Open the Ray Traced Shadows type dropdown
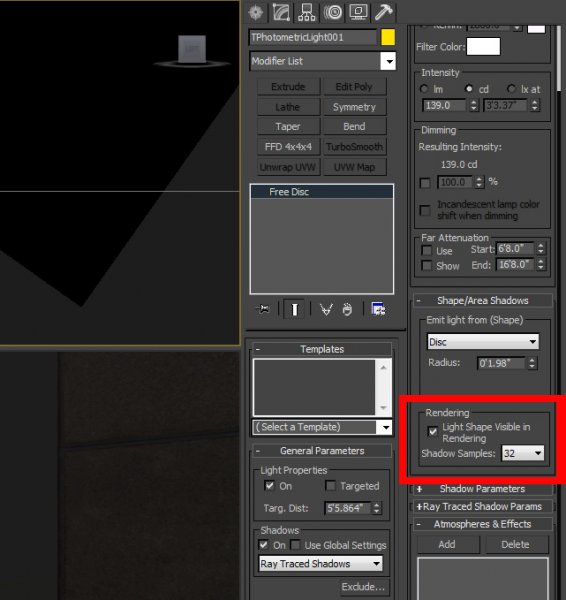This screenshot has height=600, width=566. (321, 564)
